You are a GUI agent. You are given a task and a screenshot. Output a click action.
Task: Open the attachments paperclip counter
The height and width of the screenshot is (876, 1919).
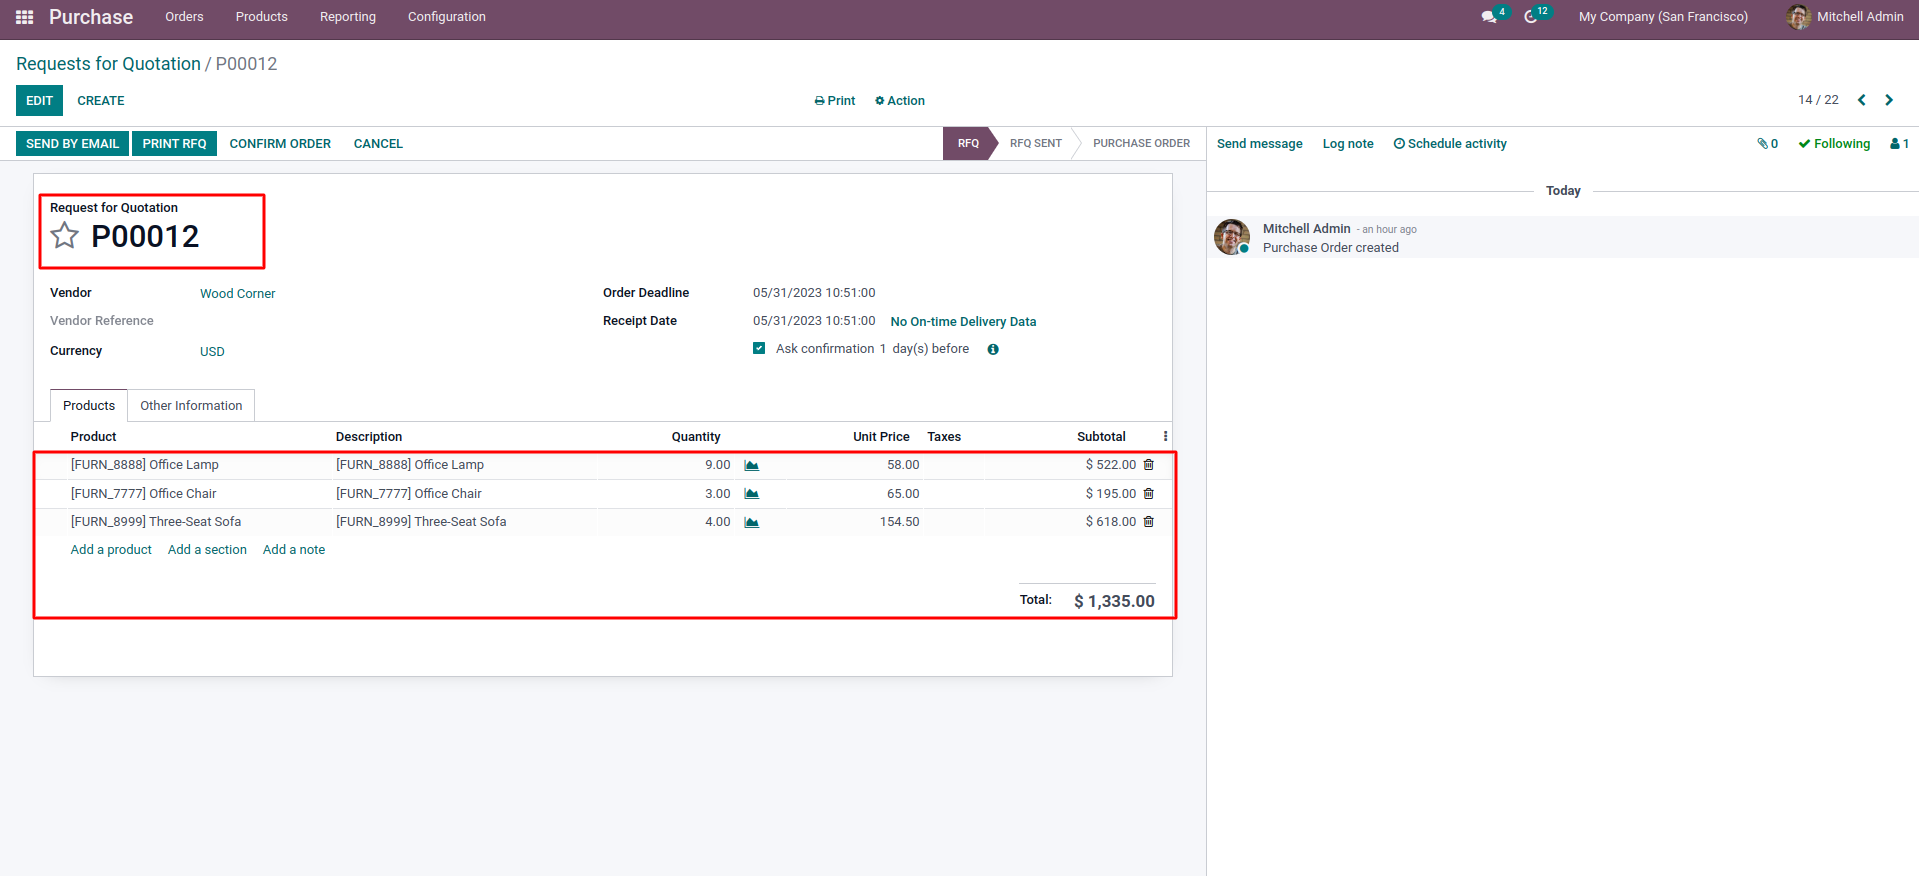pyautogui.click(x=1768, y=144)
